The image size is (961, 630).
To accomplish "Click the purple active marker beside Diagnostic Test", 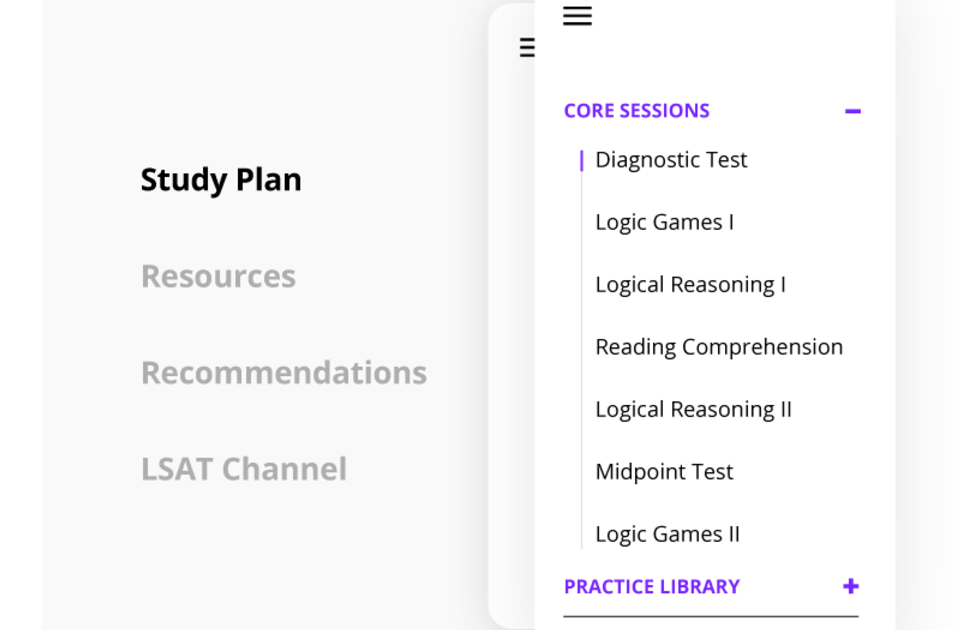I will (581, 160).
